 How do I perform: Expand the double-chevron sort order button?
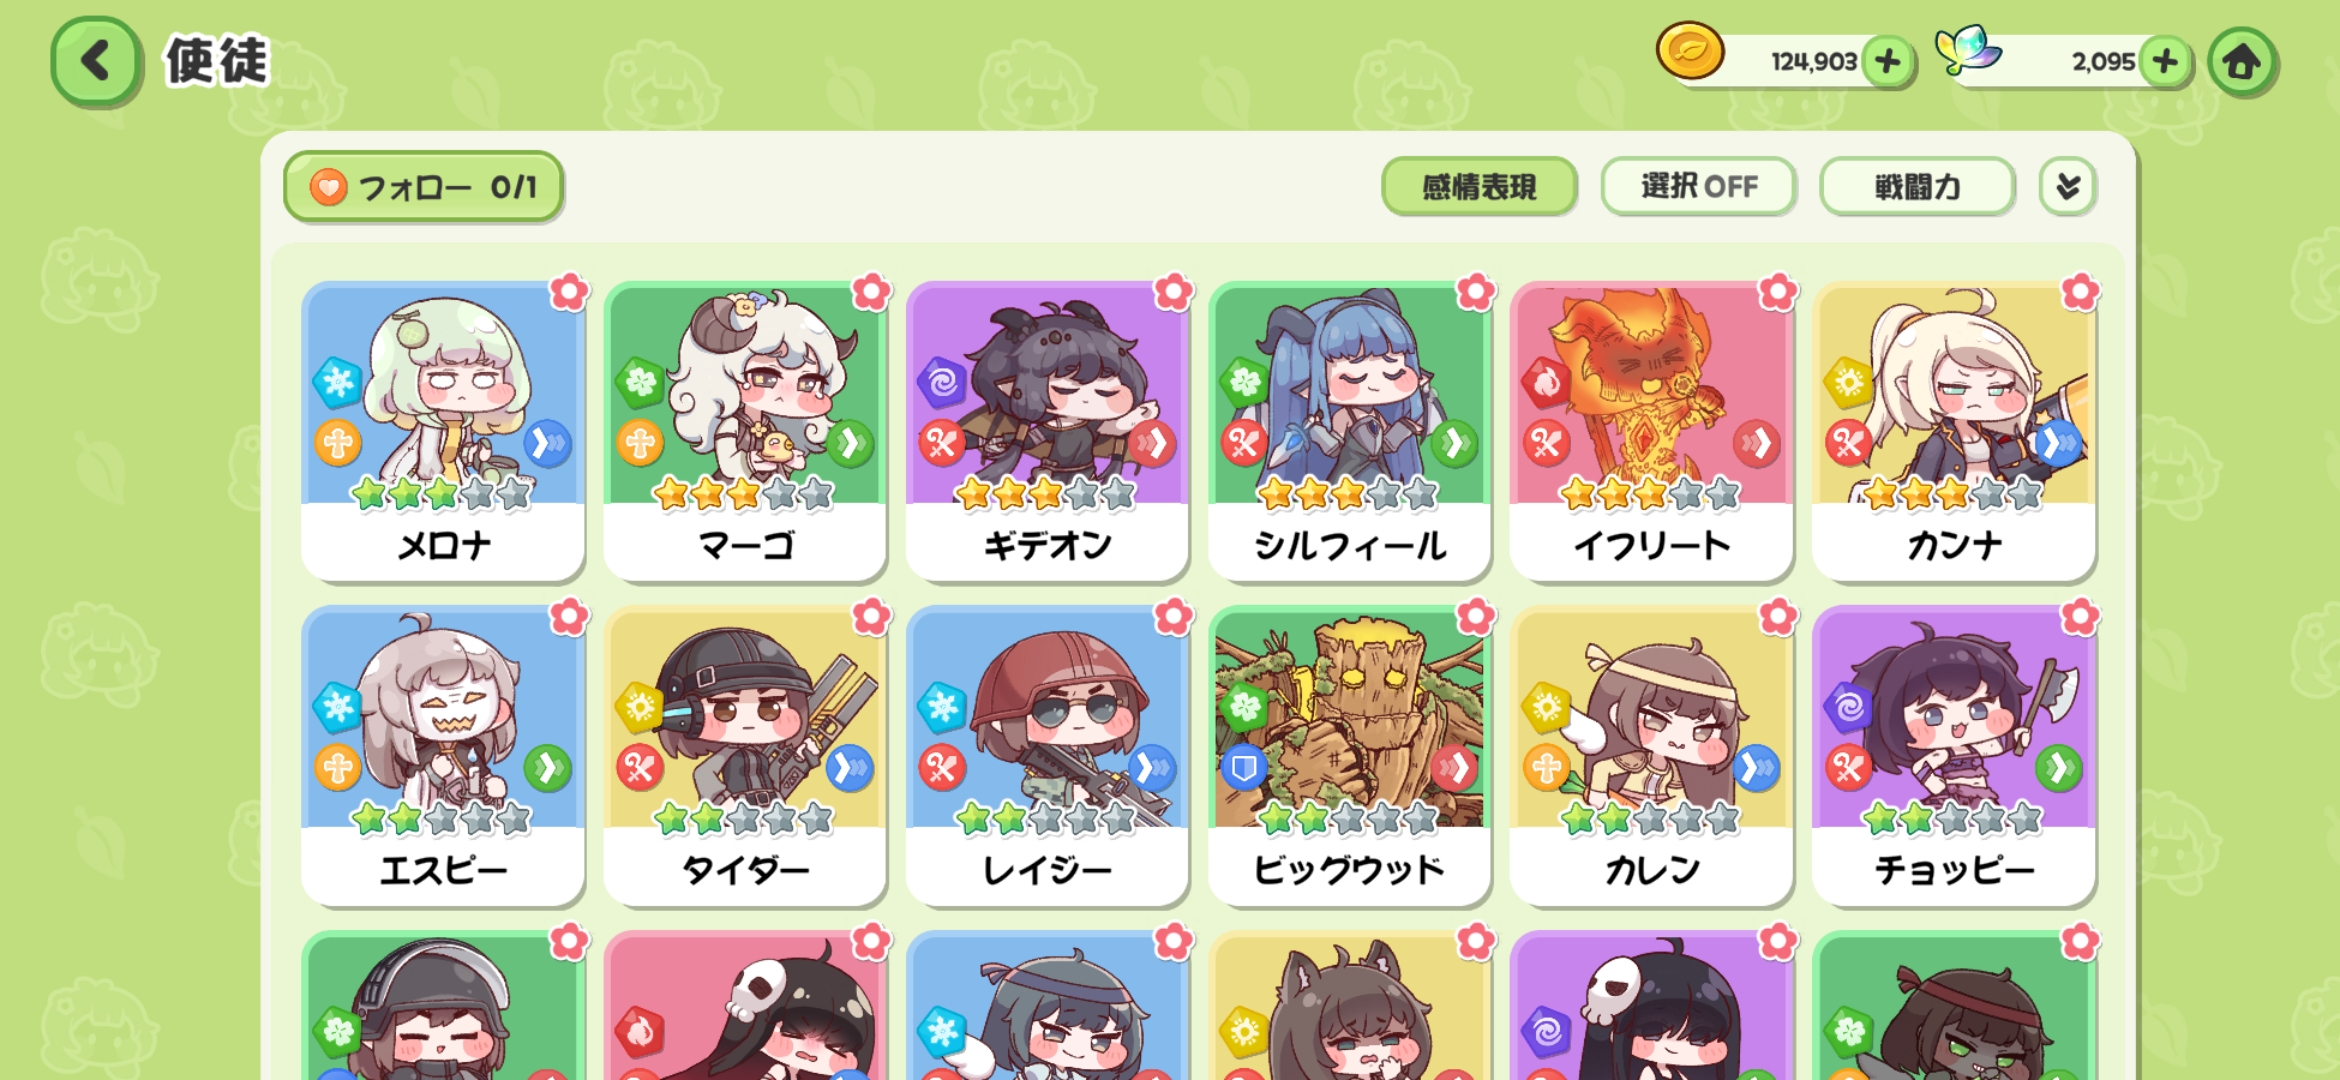pyautogui.click(x=2067, y=186)
